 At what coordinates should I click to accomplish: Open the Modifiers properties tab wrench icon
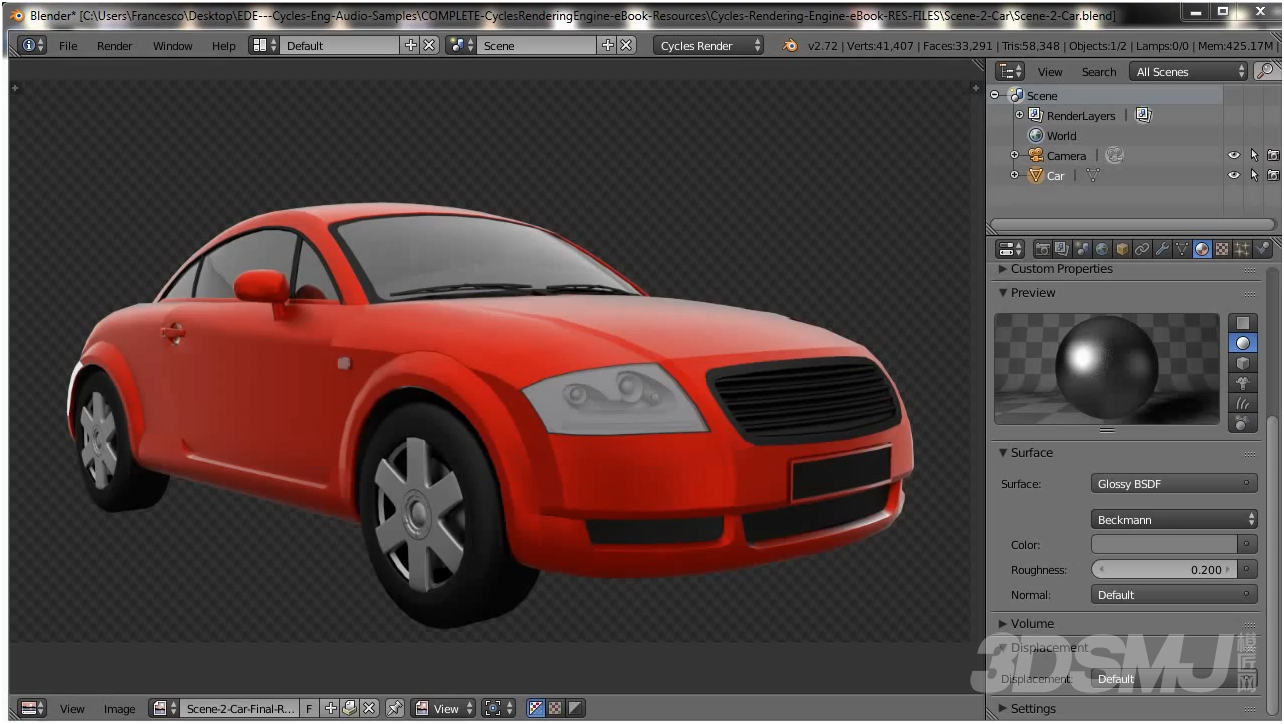coord(1162,249)
